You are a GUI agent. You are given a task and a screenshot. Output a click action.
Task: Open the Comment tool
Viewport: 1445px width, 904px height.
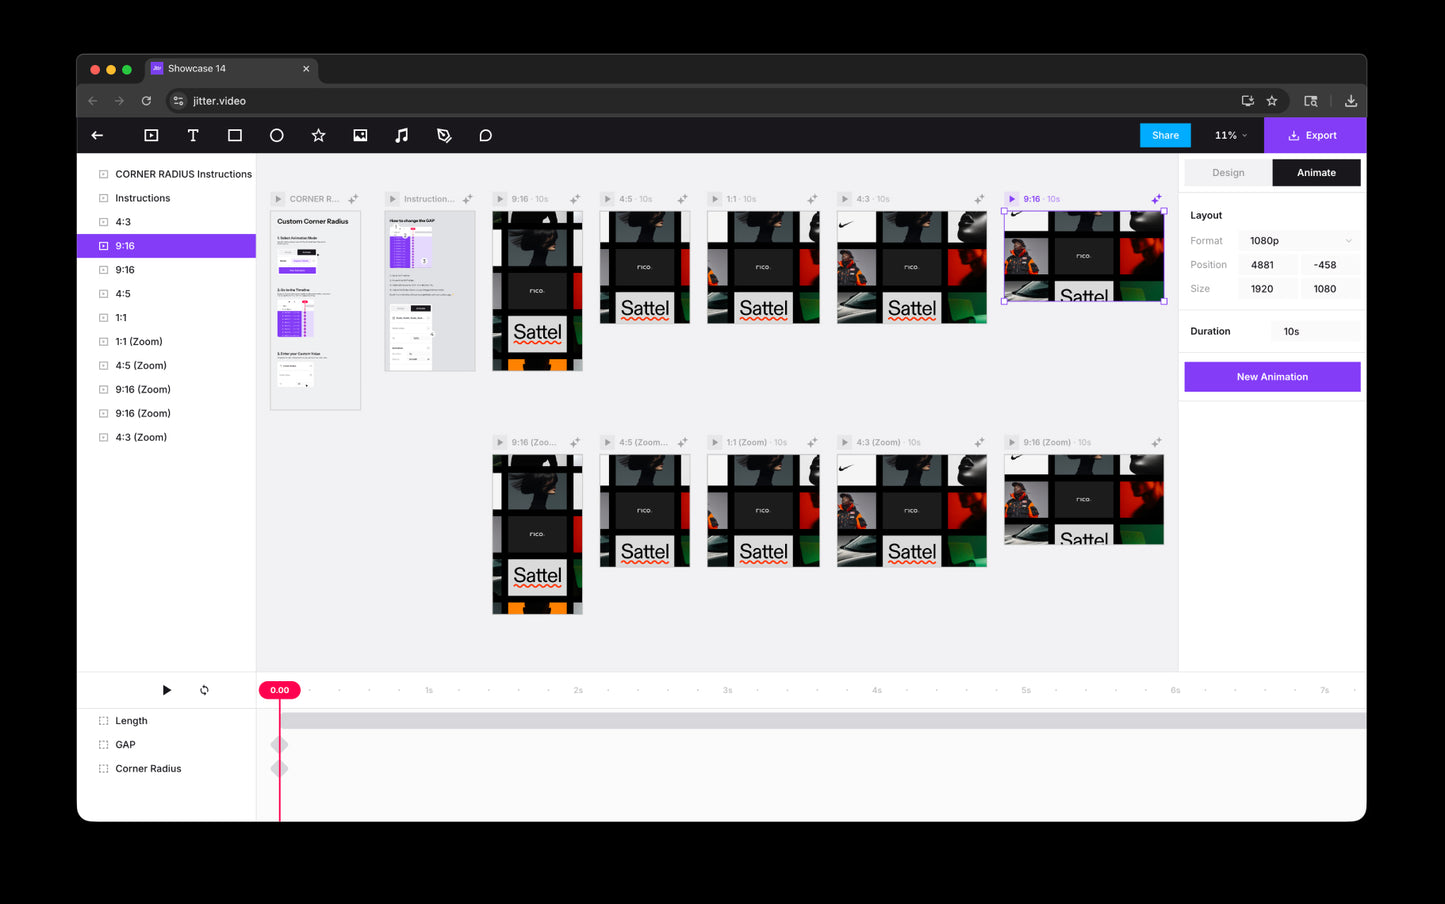tap(486, 136)
